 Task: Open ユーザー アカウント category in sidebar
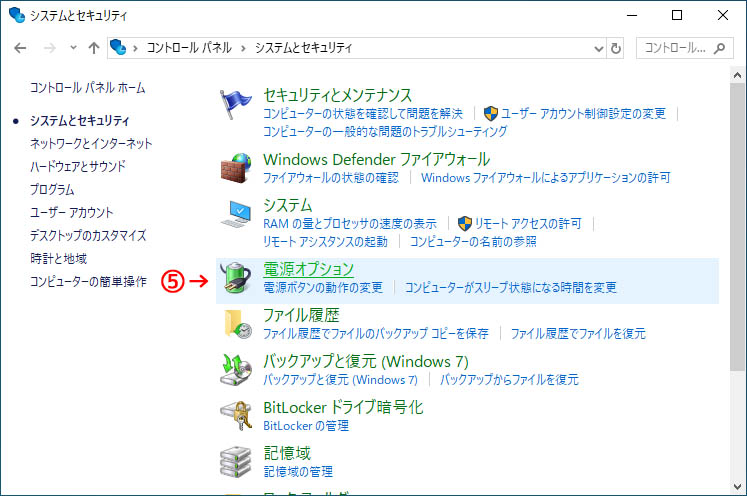[x=71, y=213]
